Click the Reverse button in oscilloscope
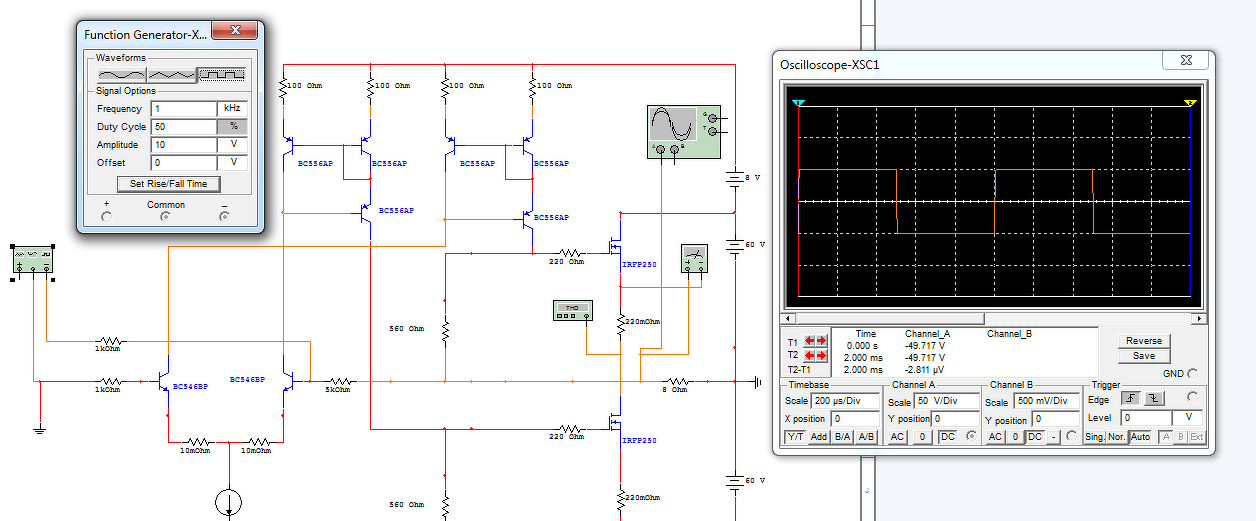This screenshot has height=521, width=1256. coord(1144,341)
